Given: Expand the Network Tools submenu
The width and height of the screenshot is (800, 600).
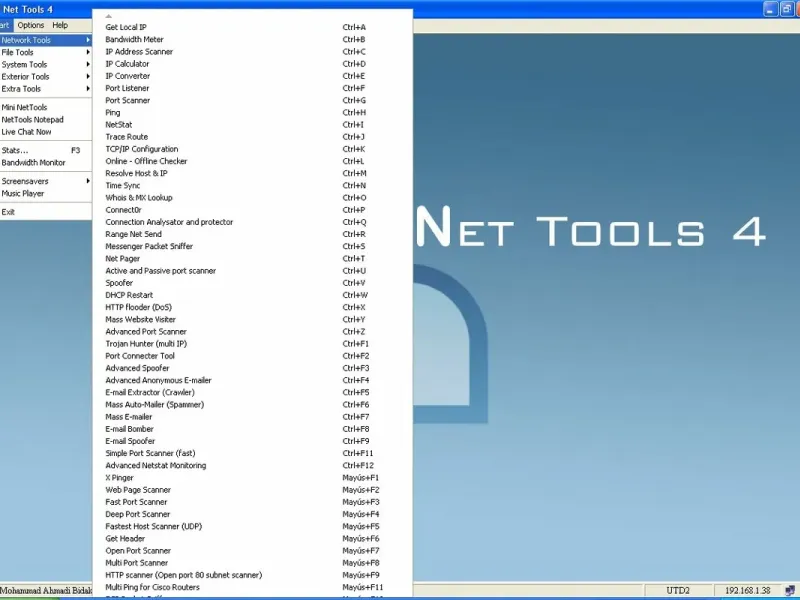Looking at the screenshot, I should 46,40.
